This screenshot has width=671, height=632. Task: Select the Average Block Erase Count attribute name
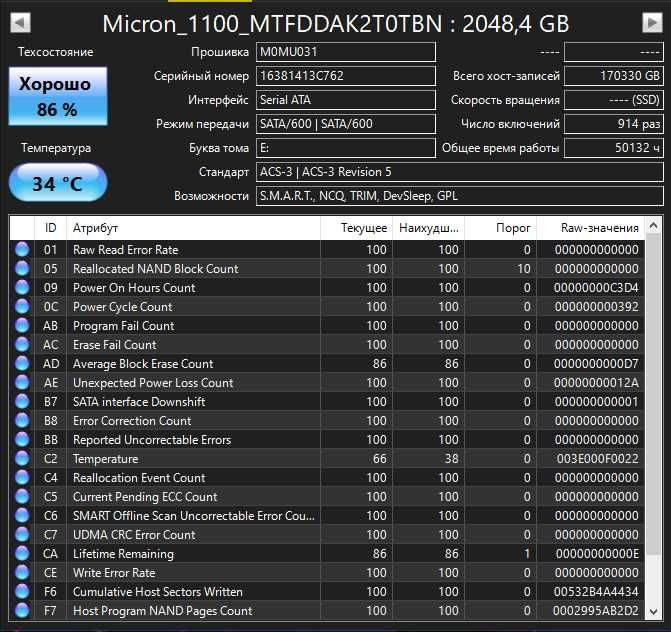click(143, 364)
